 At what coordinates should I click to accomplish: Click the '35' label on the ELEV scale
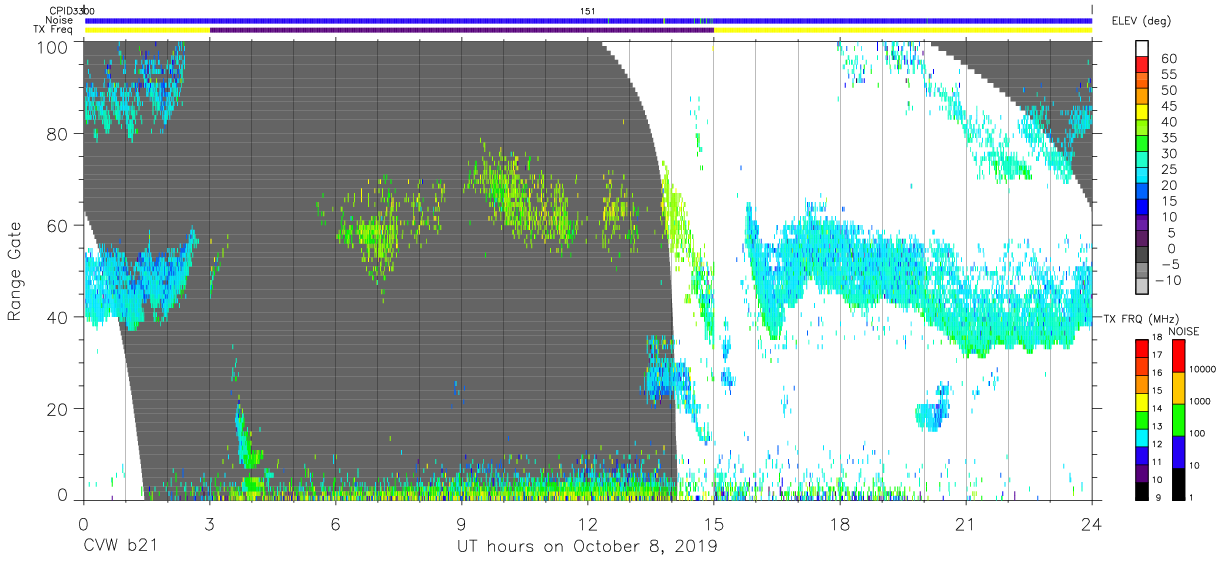(x=1169, y=138)
